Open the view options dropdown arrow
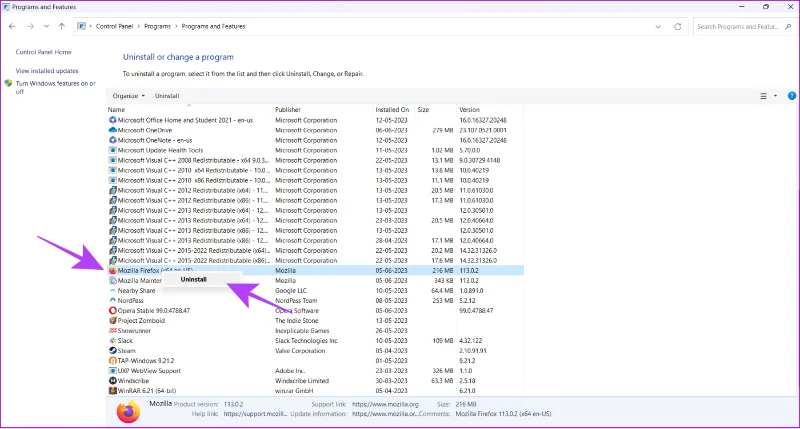 click(776, 96)
